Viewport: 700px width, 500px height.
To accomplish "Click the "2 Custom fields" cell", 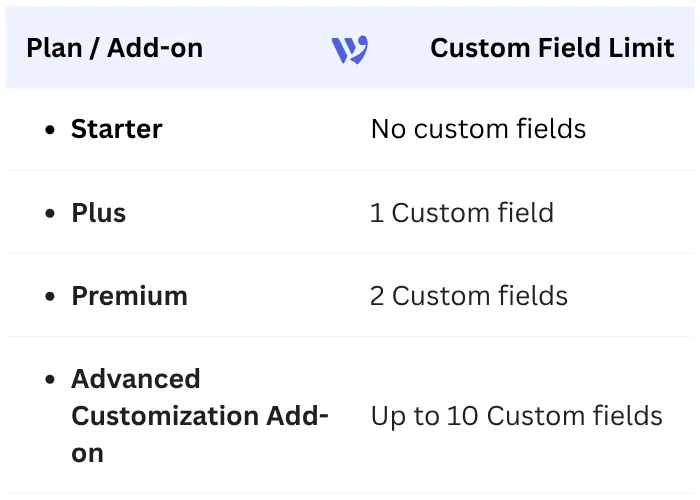I will pyautogui.click(x=469, y=296).
